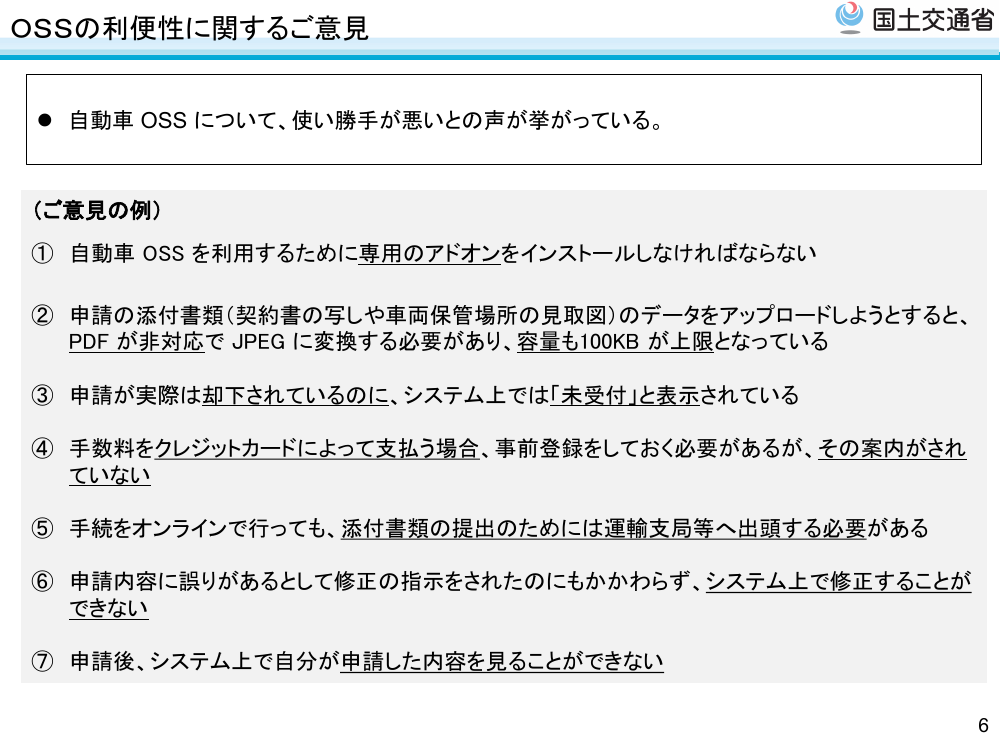Click circled number ① marker
Image resolution: width=1000 pixels, height=750 pixels.
pyautogui.click(x=42, y=254)
